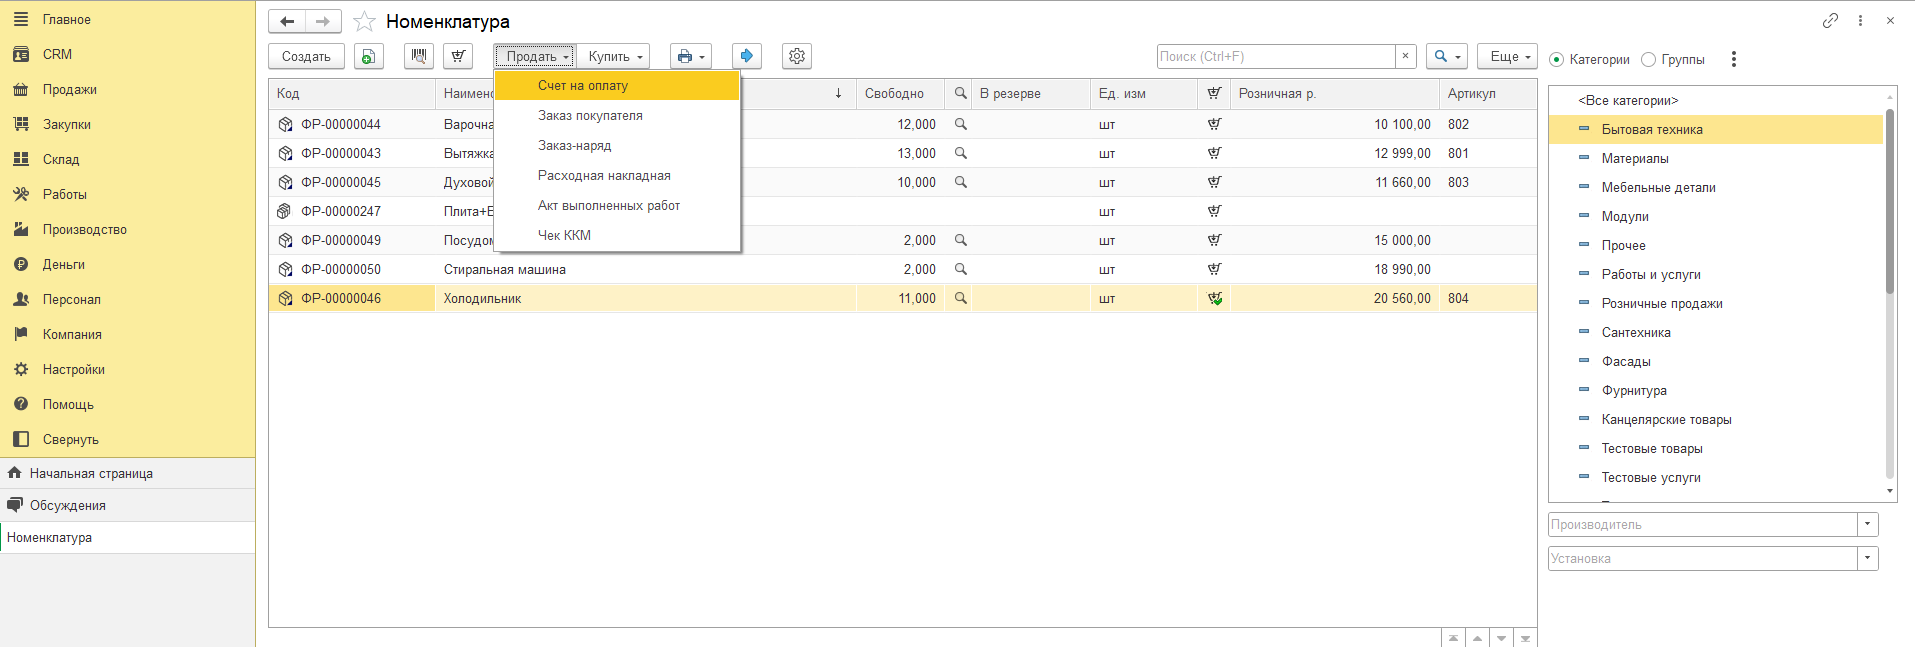Viewport: 1915px width, 647px height.
Task: Collapse sidebar with Свернуть
Action: point(70,439)
